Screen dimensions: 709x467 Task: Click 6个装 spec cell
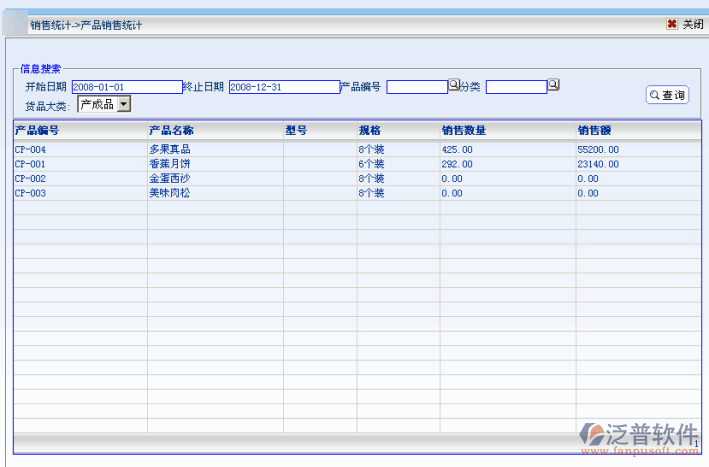(372, 164)
